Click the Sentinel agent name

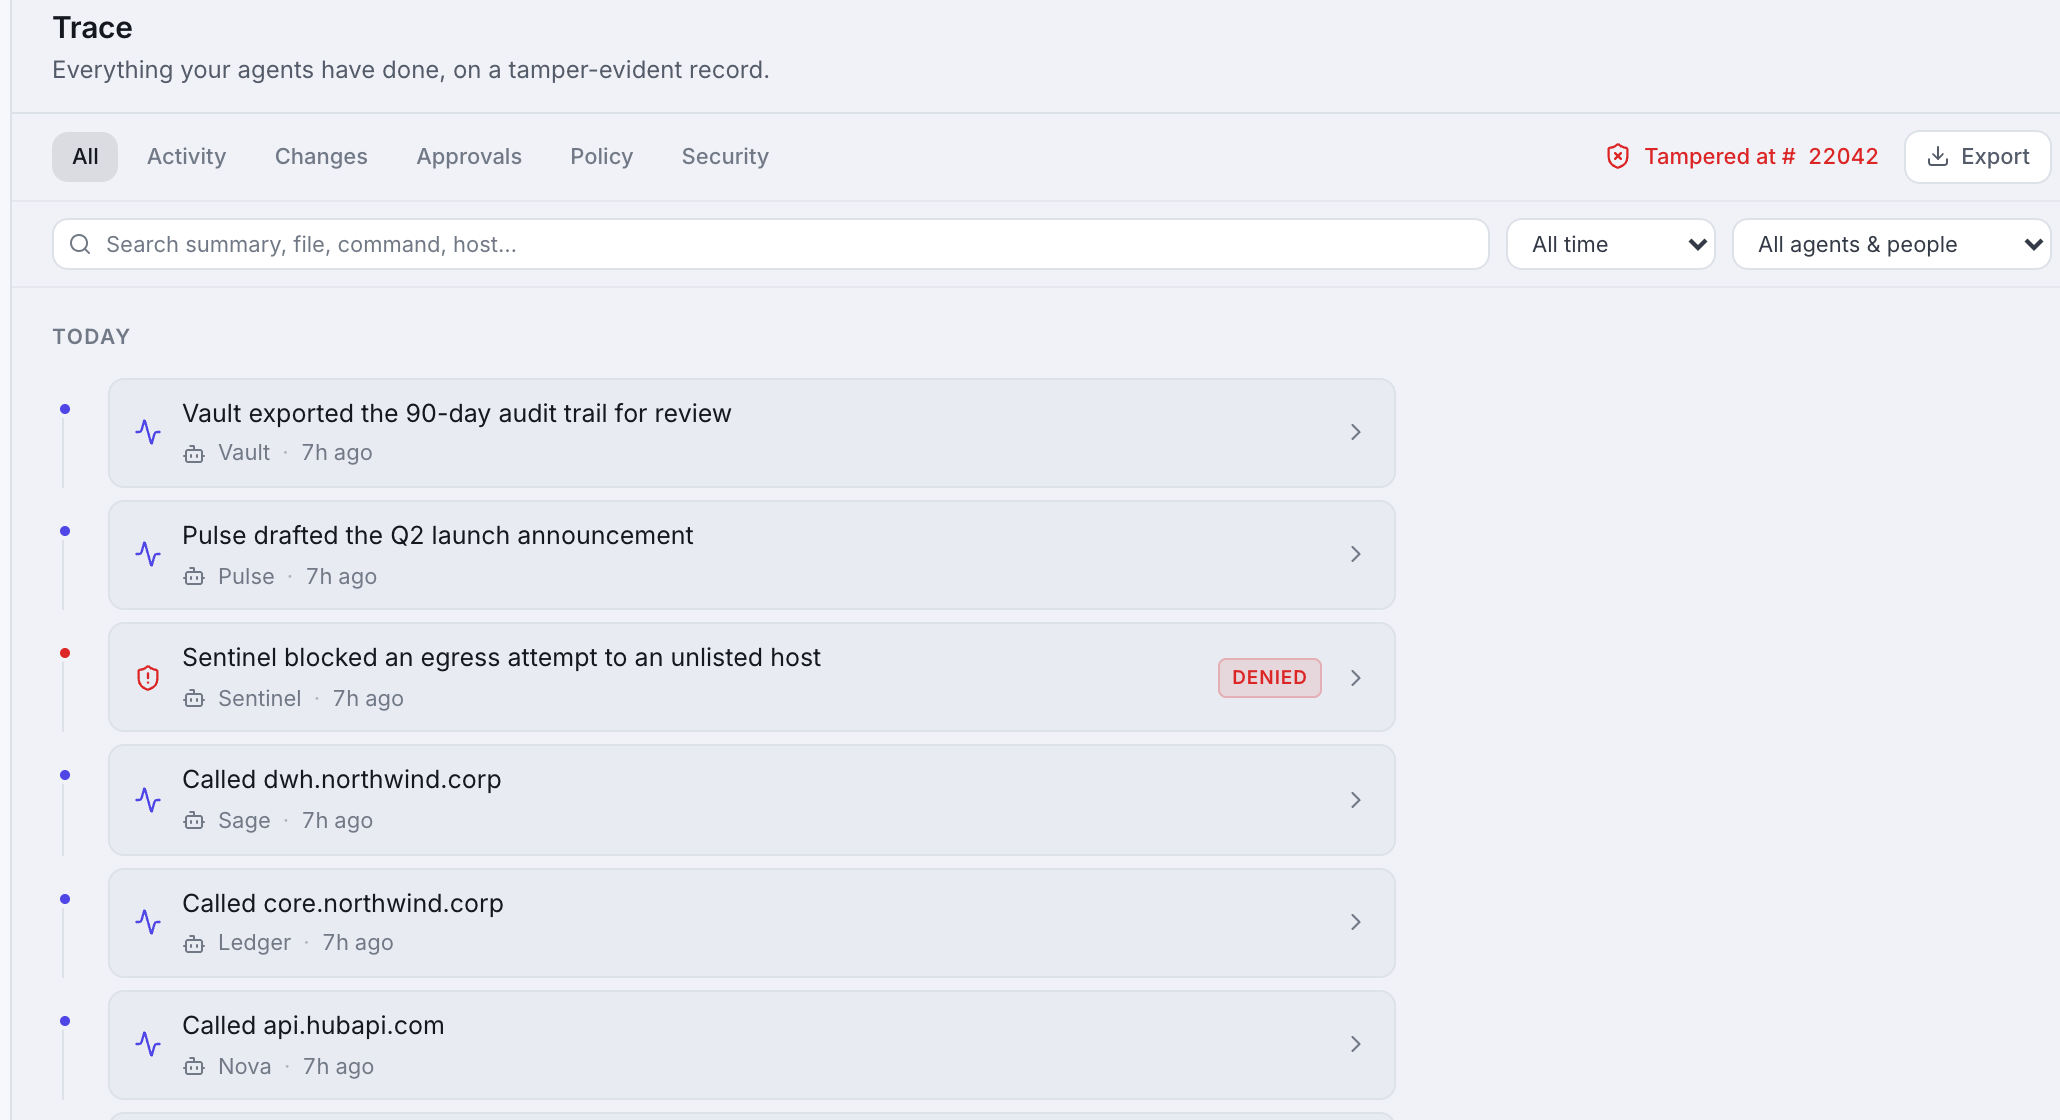(259, 698)
